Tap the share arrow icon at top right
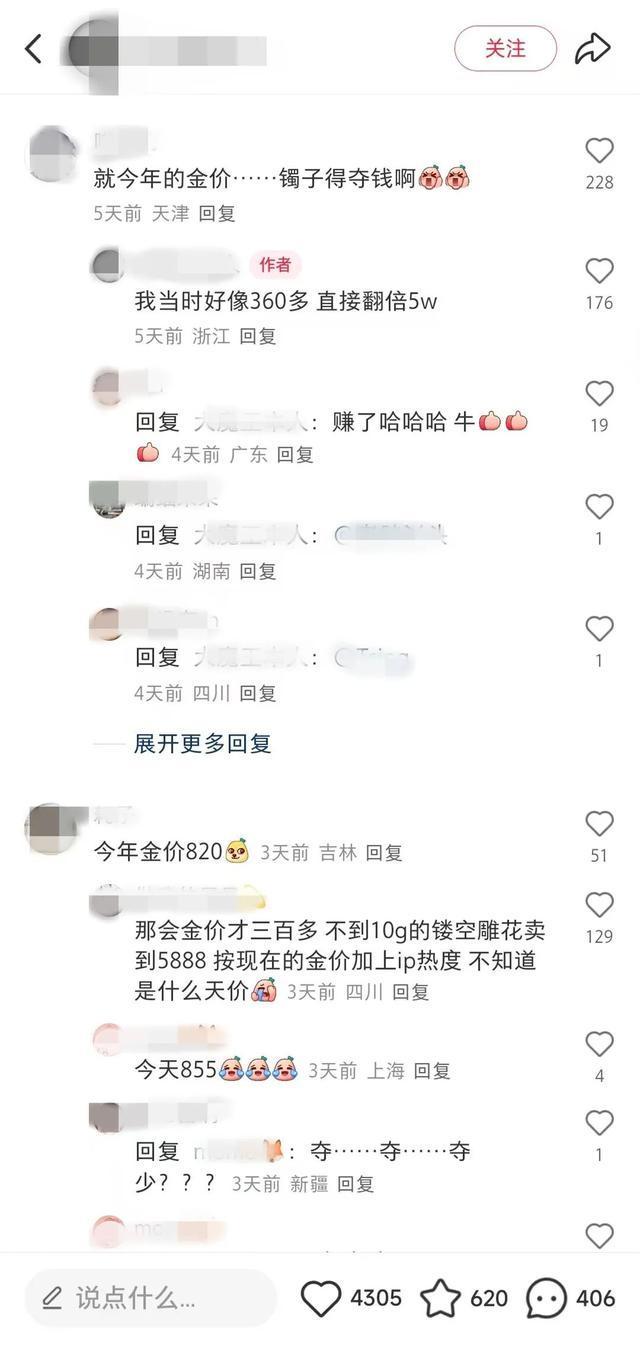This screenshot has width=640, height=1351. (592, 48)
